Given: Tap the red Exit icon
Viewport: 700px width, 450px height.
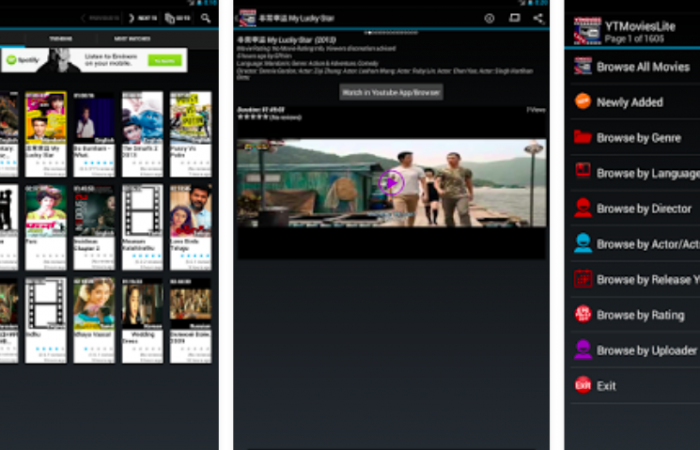Looking at the screenshot, I should [582, 385].
